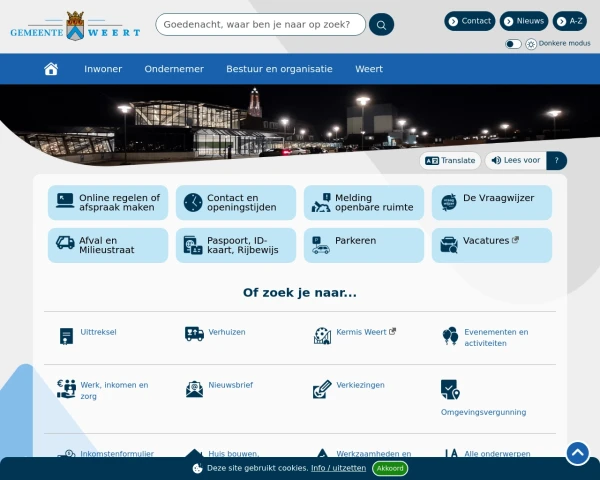Start Lees voor read-aloud
The height and width of the screenshot is (480, 600).
[516, 160]
